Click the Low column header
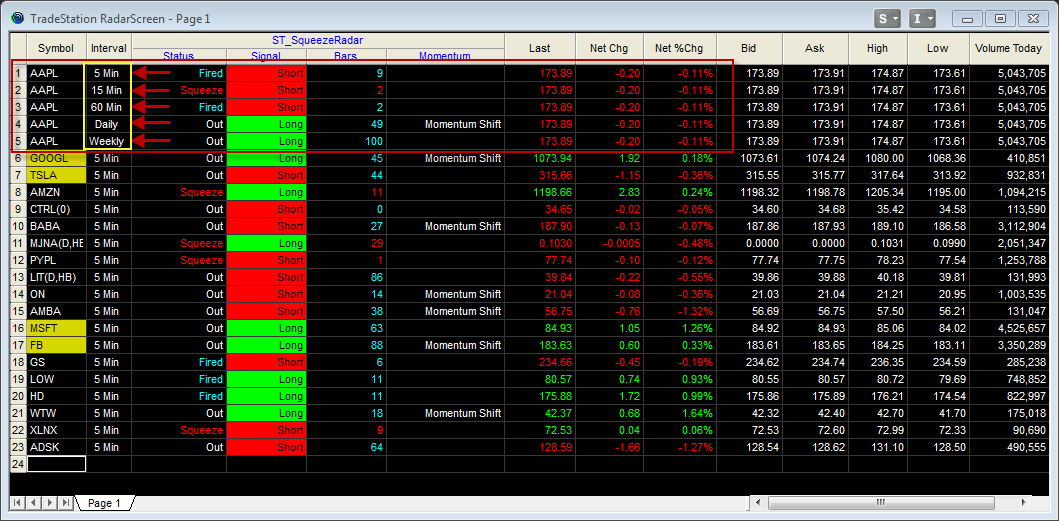Image resolution: width=1059 pixels, height=521 pixels. [x=938, y=49]
